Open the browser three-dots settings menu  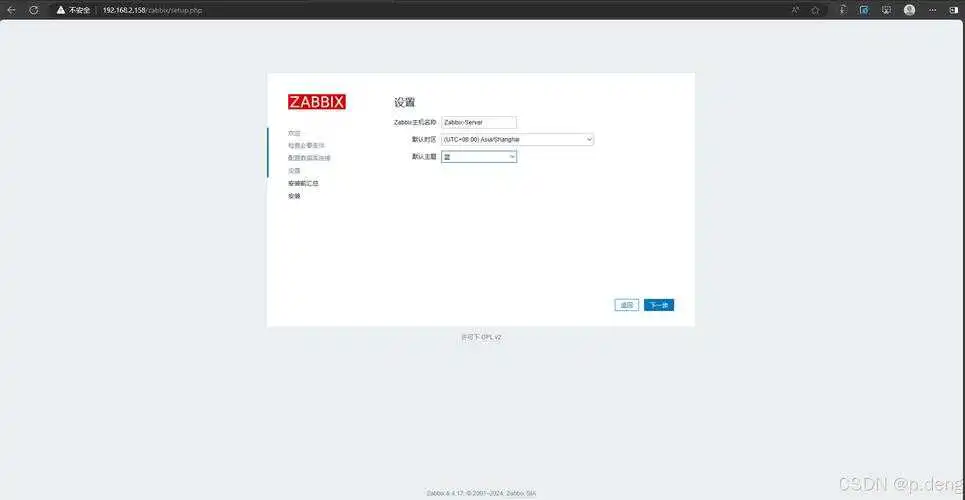(932, 10)
